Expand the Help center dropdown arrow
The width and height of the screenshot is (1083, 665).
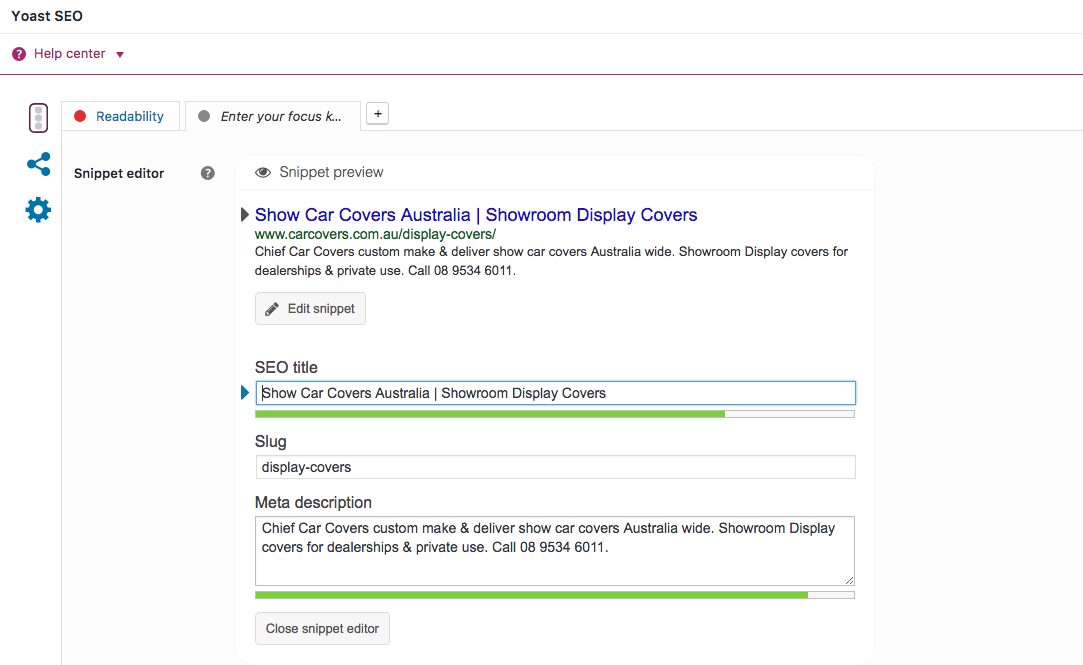coord(119,55)
